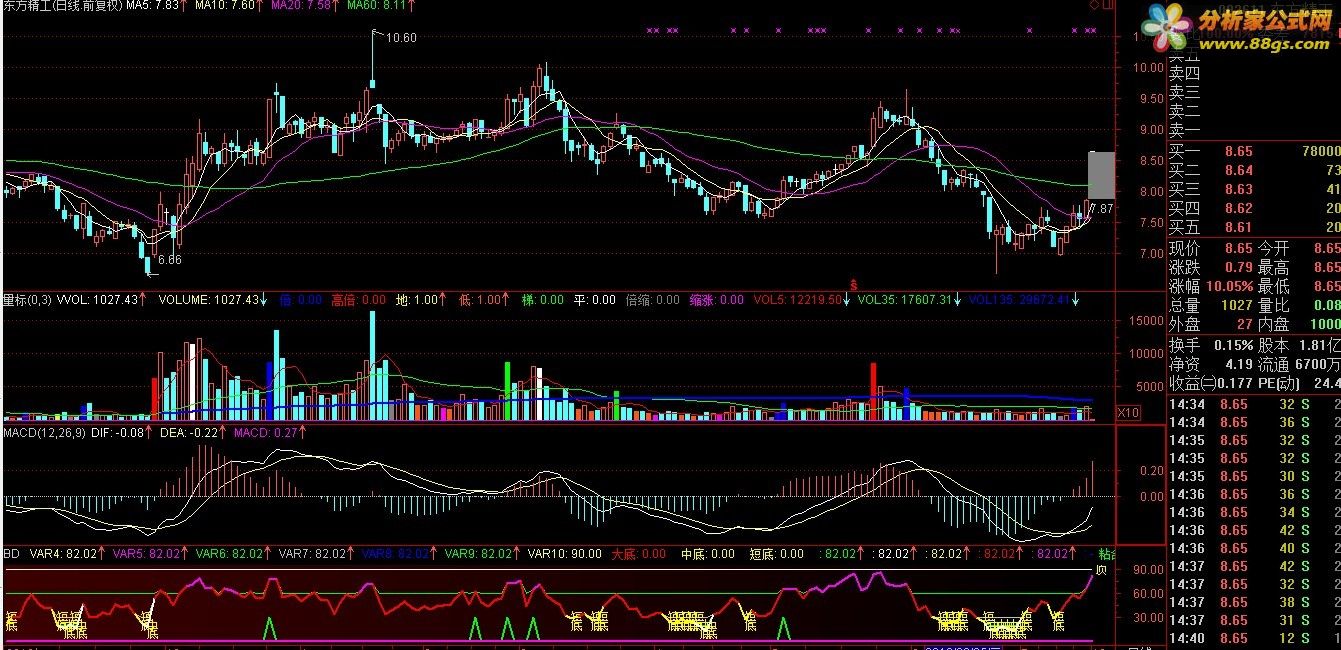The height and width of the screenshot is (650, 1341).
Task: Select the 14:36 trade row with volume 40
Action: (x=1254, y=548)
